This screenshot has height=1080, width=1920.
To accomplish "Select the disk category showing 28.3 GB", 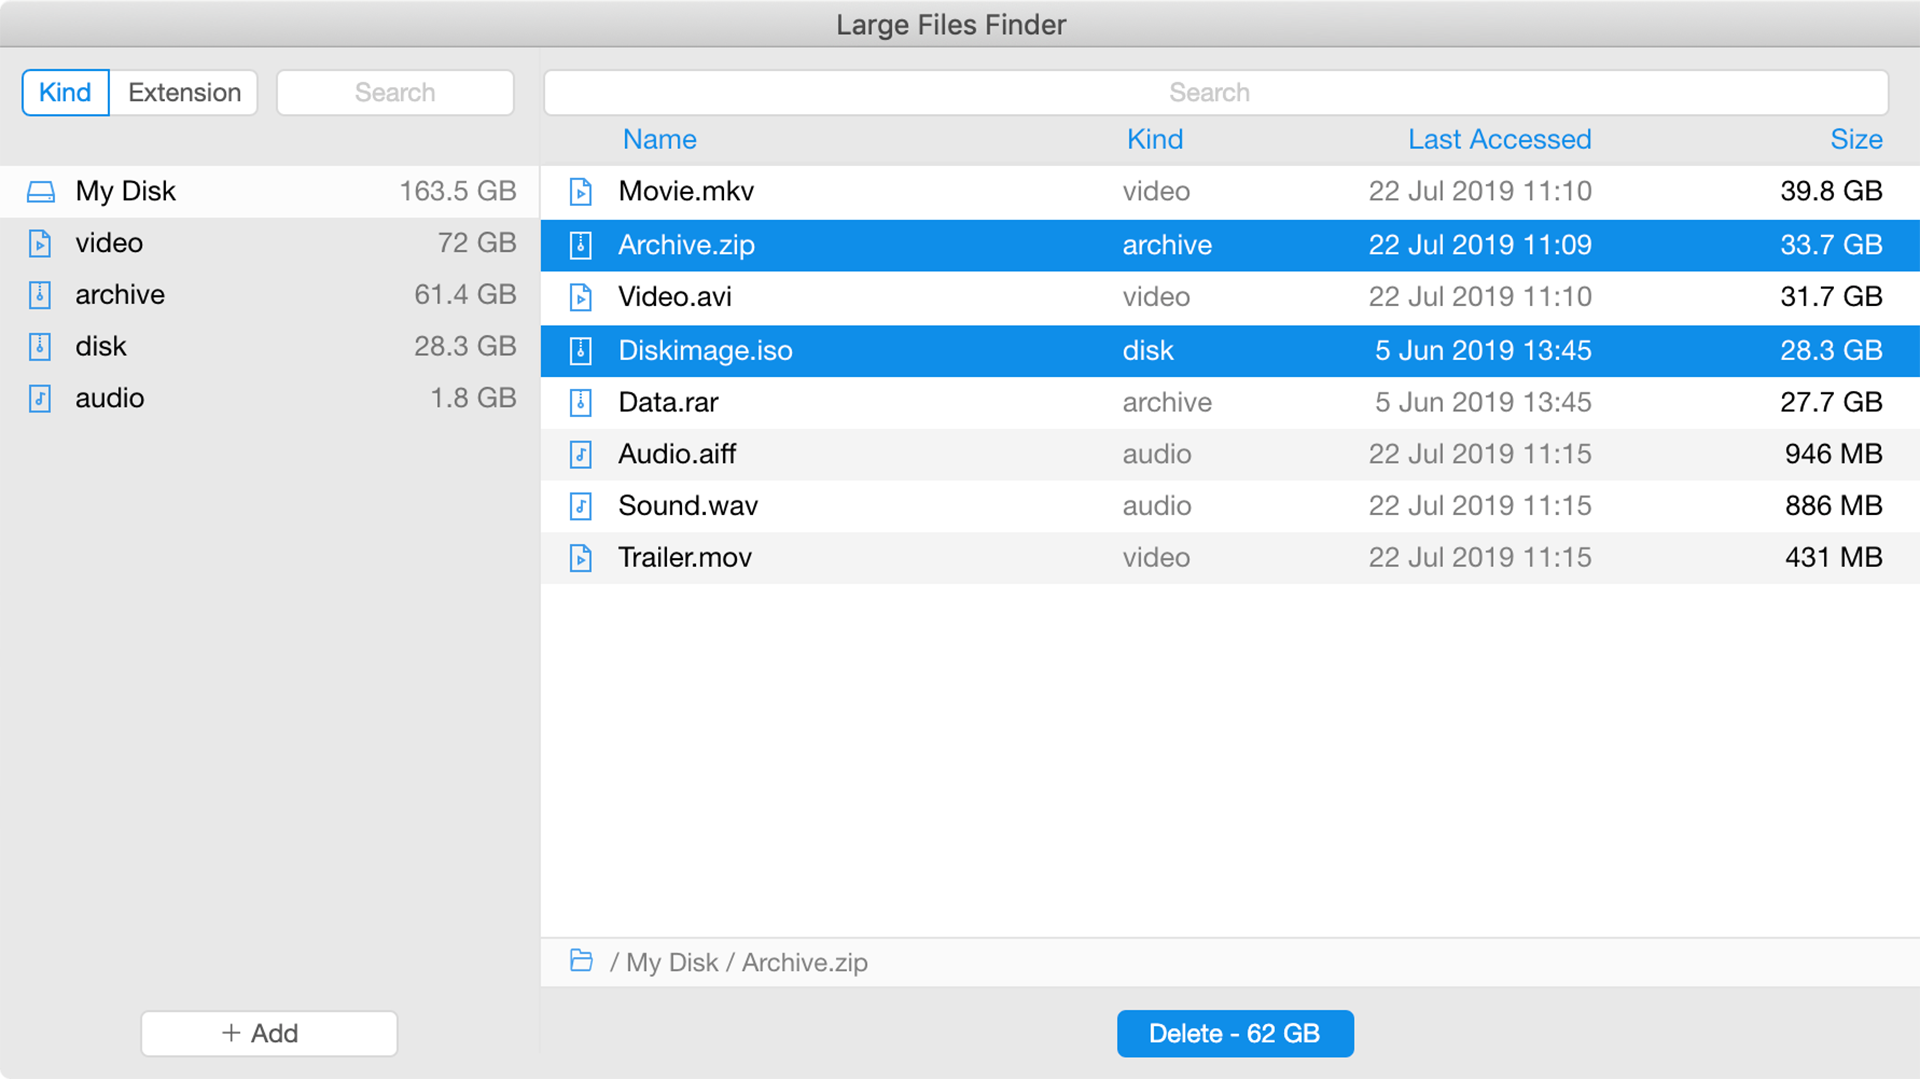I will pyautogui.click(x=100, y=346).
